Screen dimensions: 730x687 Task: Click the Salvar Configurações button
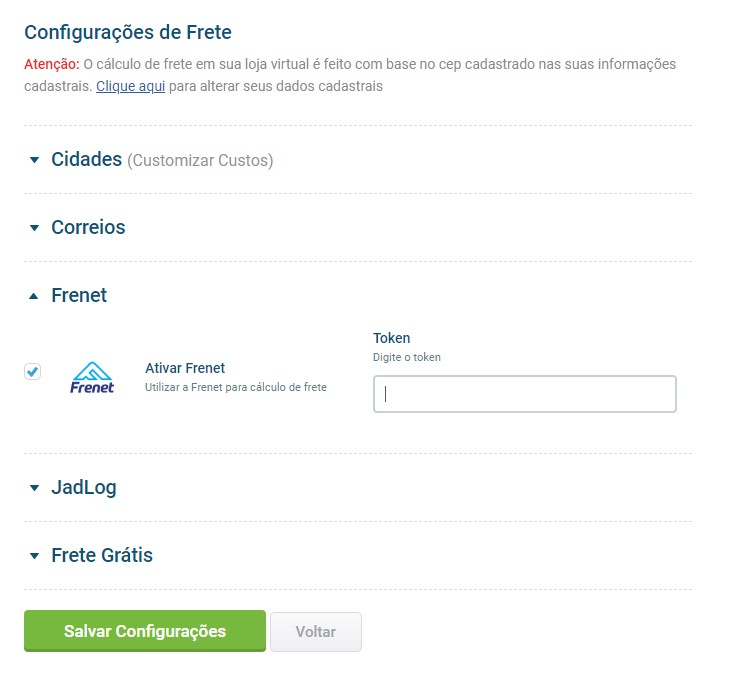(145, 631)
